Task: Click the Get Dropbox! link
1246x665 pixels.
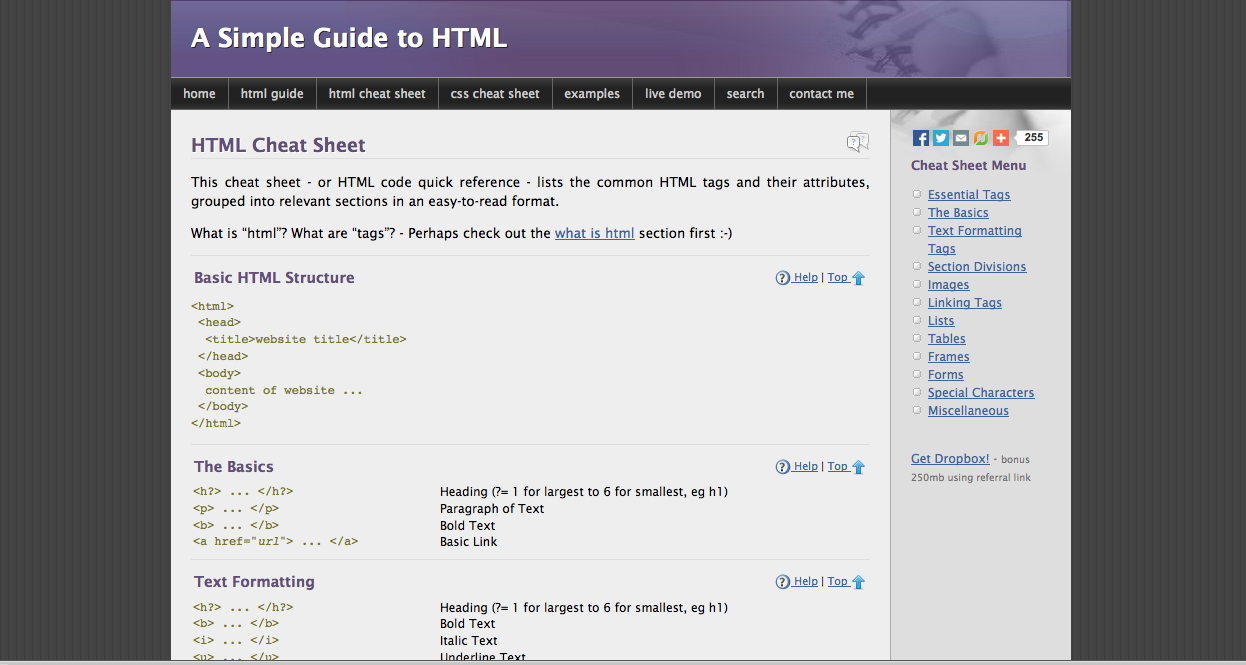Action: tap(950, 459)
